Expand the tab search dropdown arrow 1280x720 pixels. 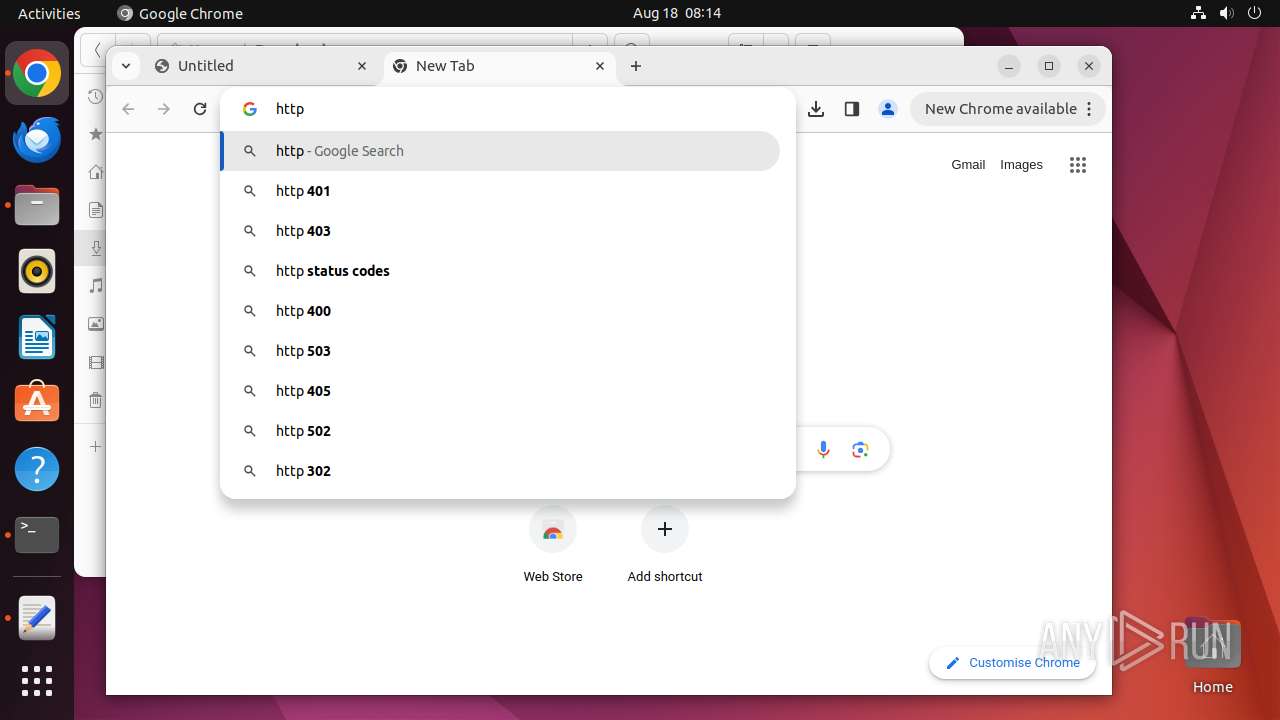click(125, 66)
